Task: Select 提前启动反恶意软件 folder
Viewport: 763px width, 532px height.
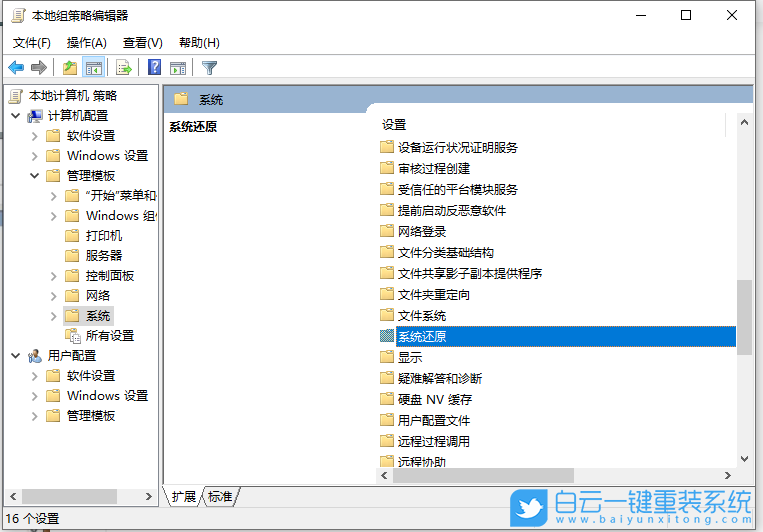Action: click(452, 210)
